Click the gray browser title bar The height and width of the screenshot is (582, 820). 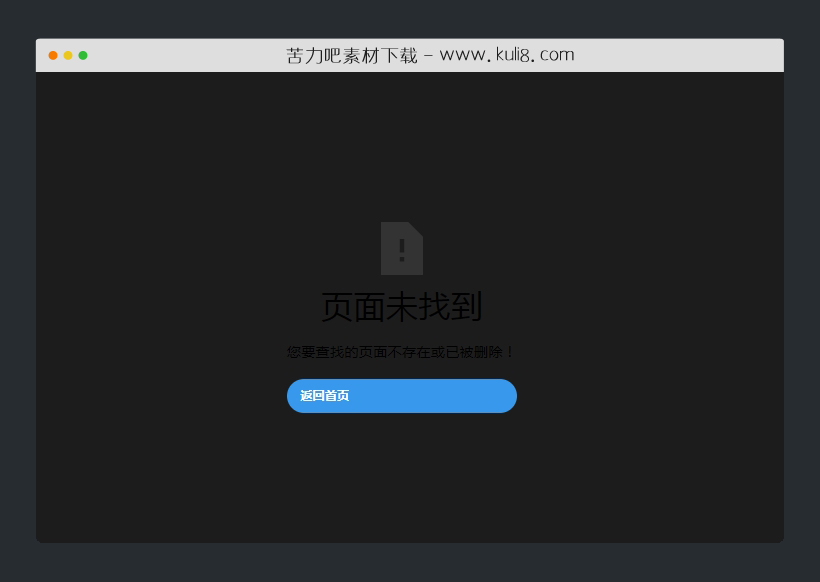pos(650,55)
